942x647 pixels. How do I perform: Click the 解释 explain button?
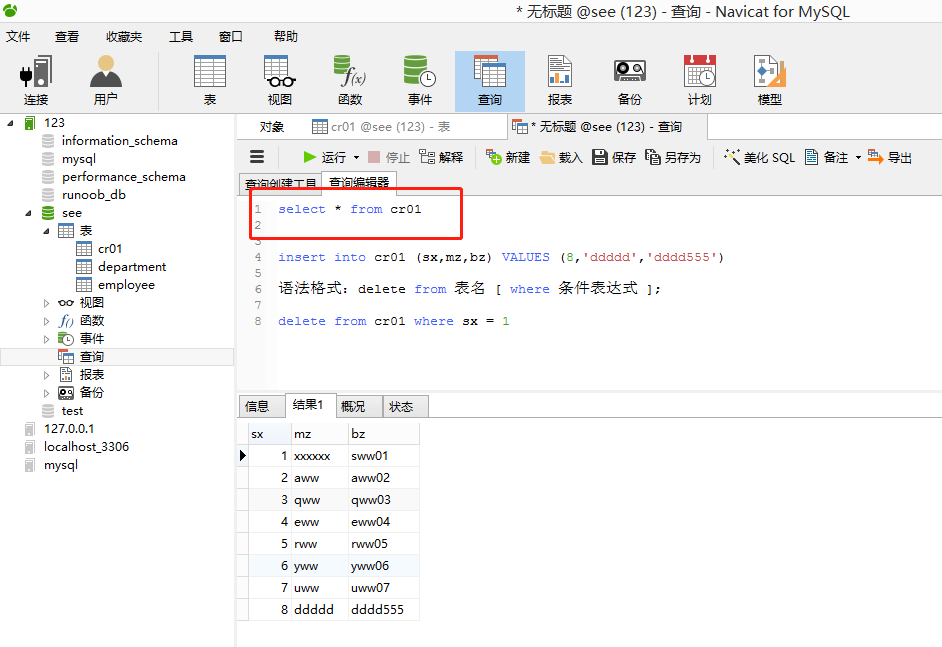pos(442,157)
